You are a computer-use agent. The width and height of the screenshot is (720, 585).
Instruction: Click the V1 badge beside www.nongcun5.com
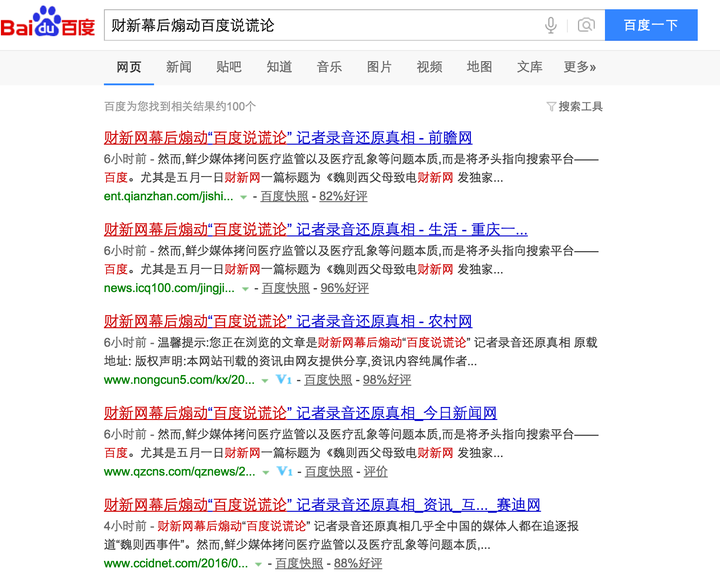[x=284, y=380]
